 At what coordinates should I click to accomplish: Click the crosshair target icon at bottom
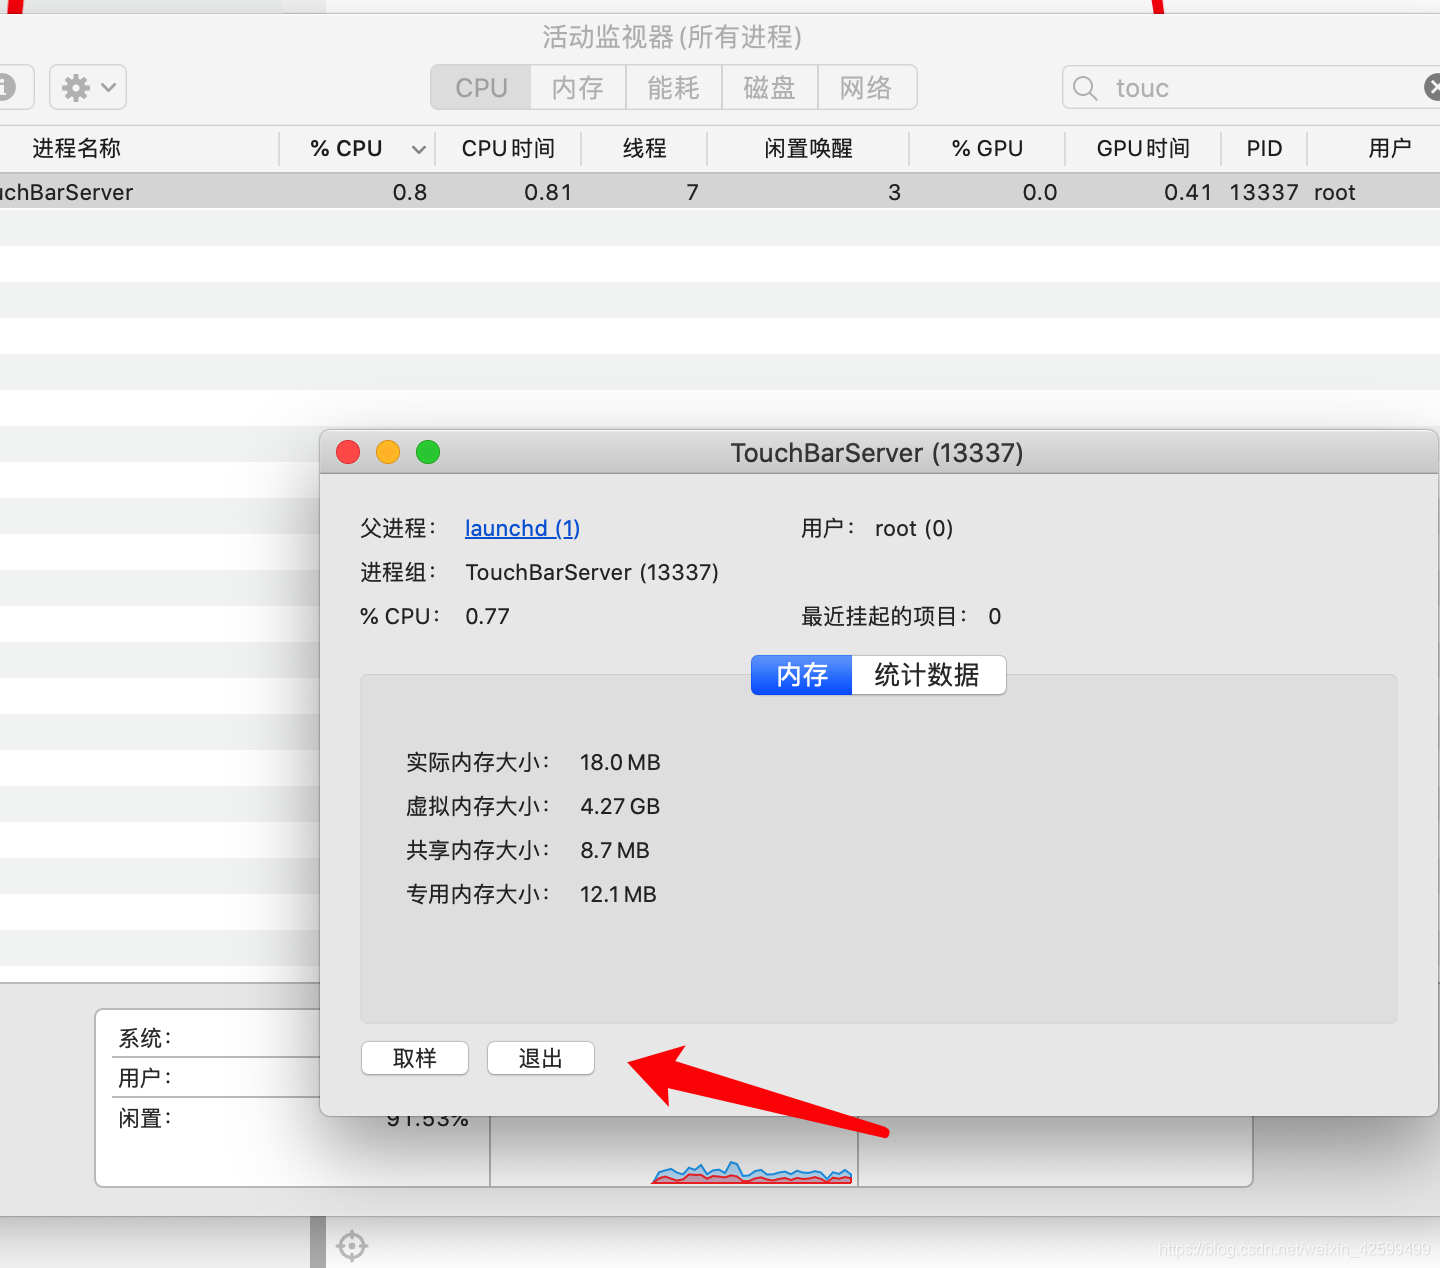pos(352,1245)
